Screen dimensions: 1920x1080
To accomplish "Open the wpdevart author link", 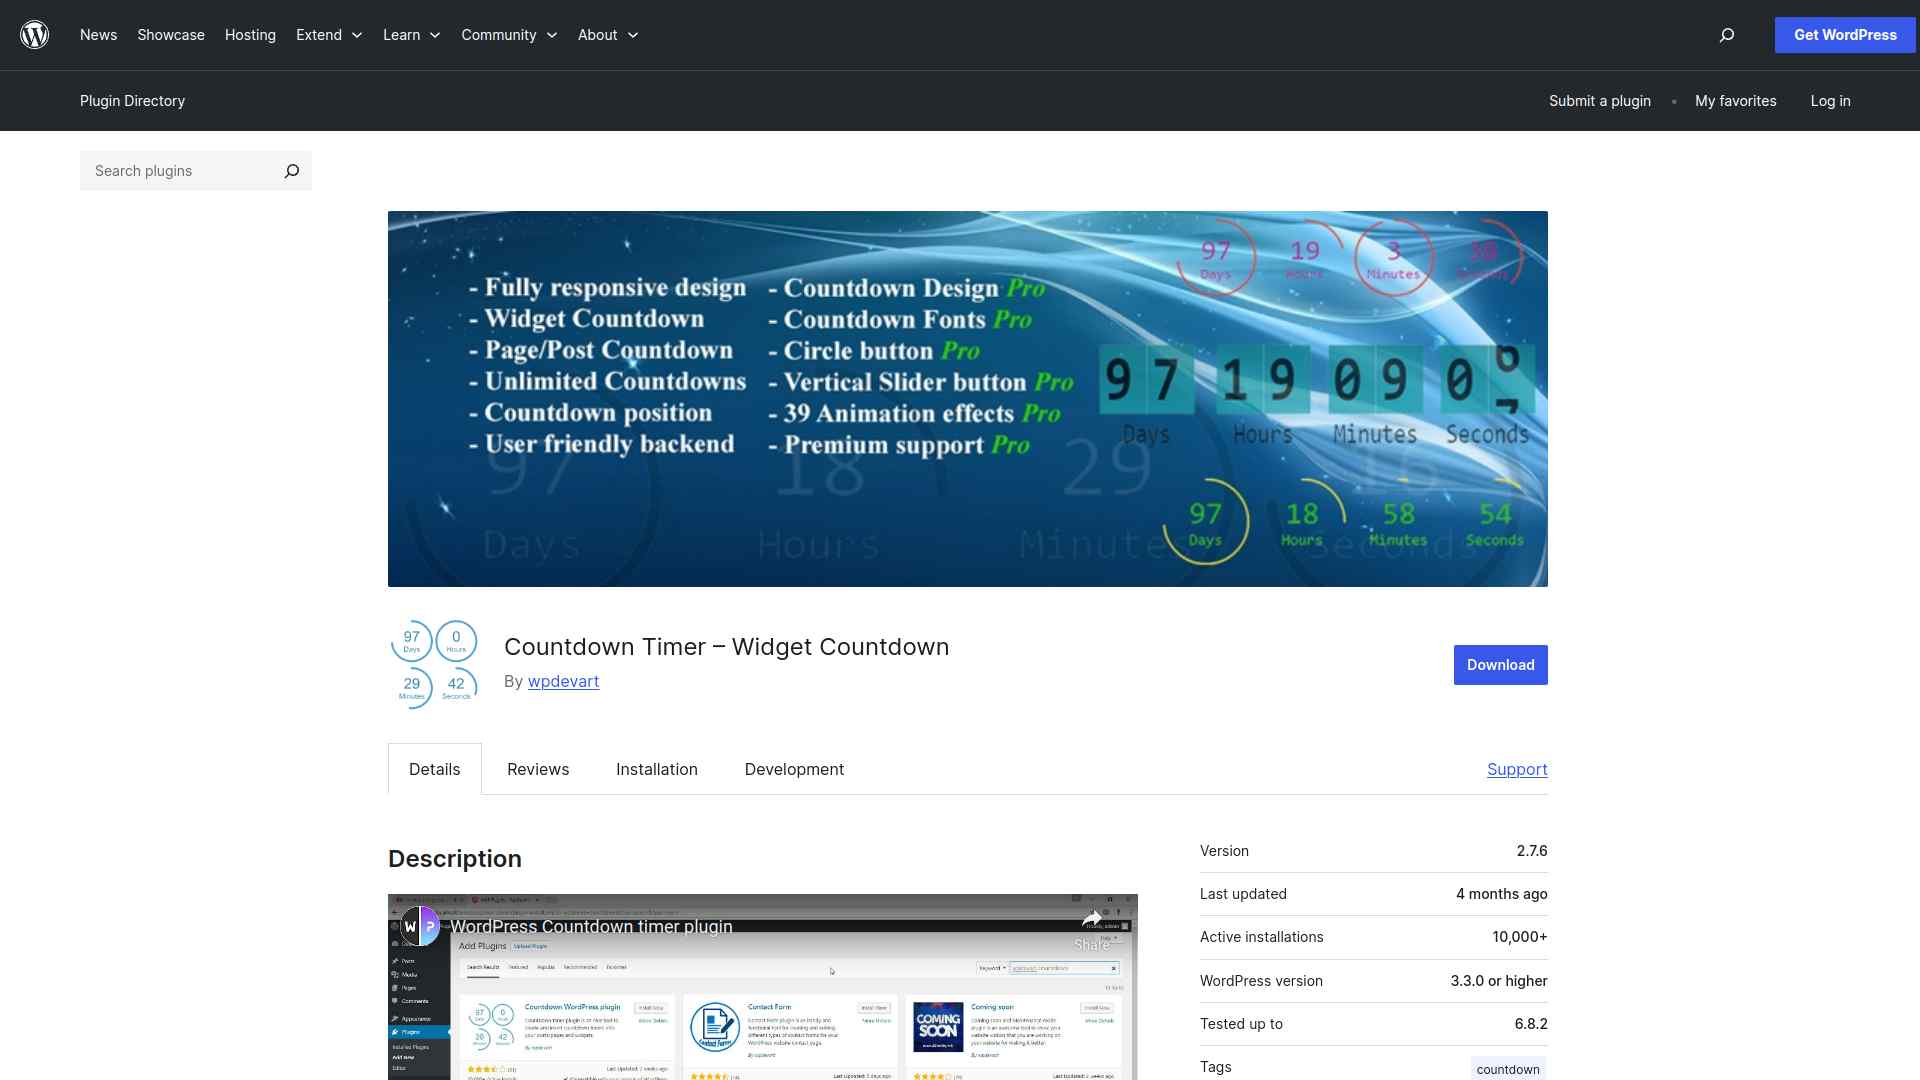I will click(563, 681).
